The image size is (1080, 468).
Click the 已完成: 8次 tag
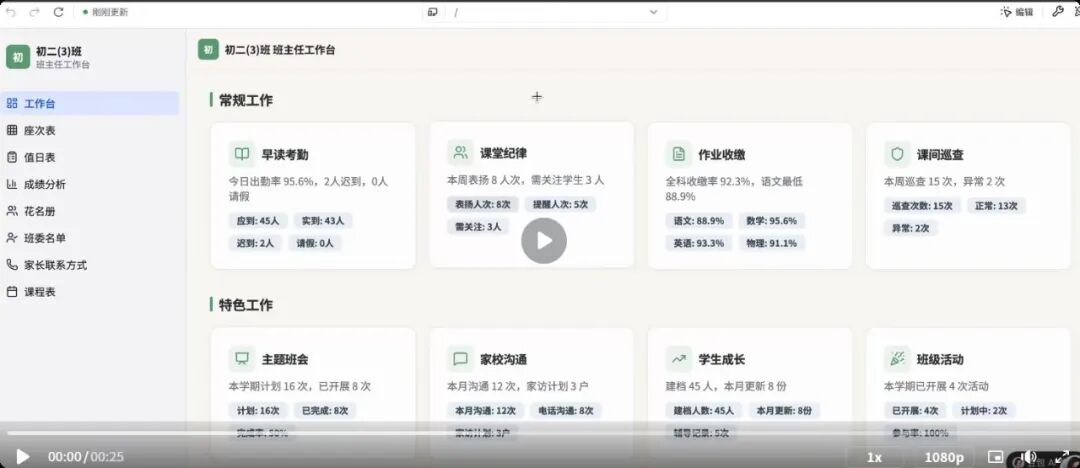(325, 411)
